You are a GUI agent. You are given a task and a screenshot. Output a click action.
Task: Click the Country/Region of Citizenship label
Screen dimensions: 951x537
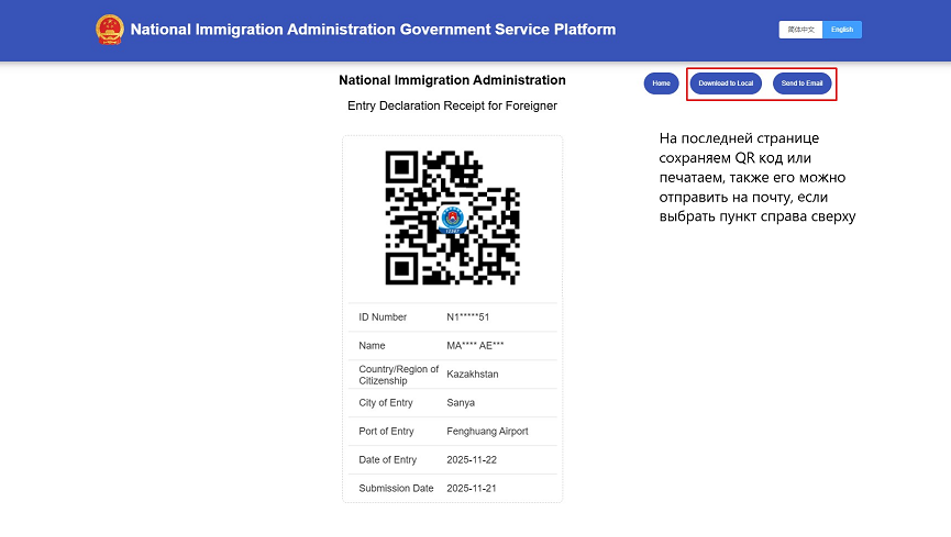(x=398, y=374)
